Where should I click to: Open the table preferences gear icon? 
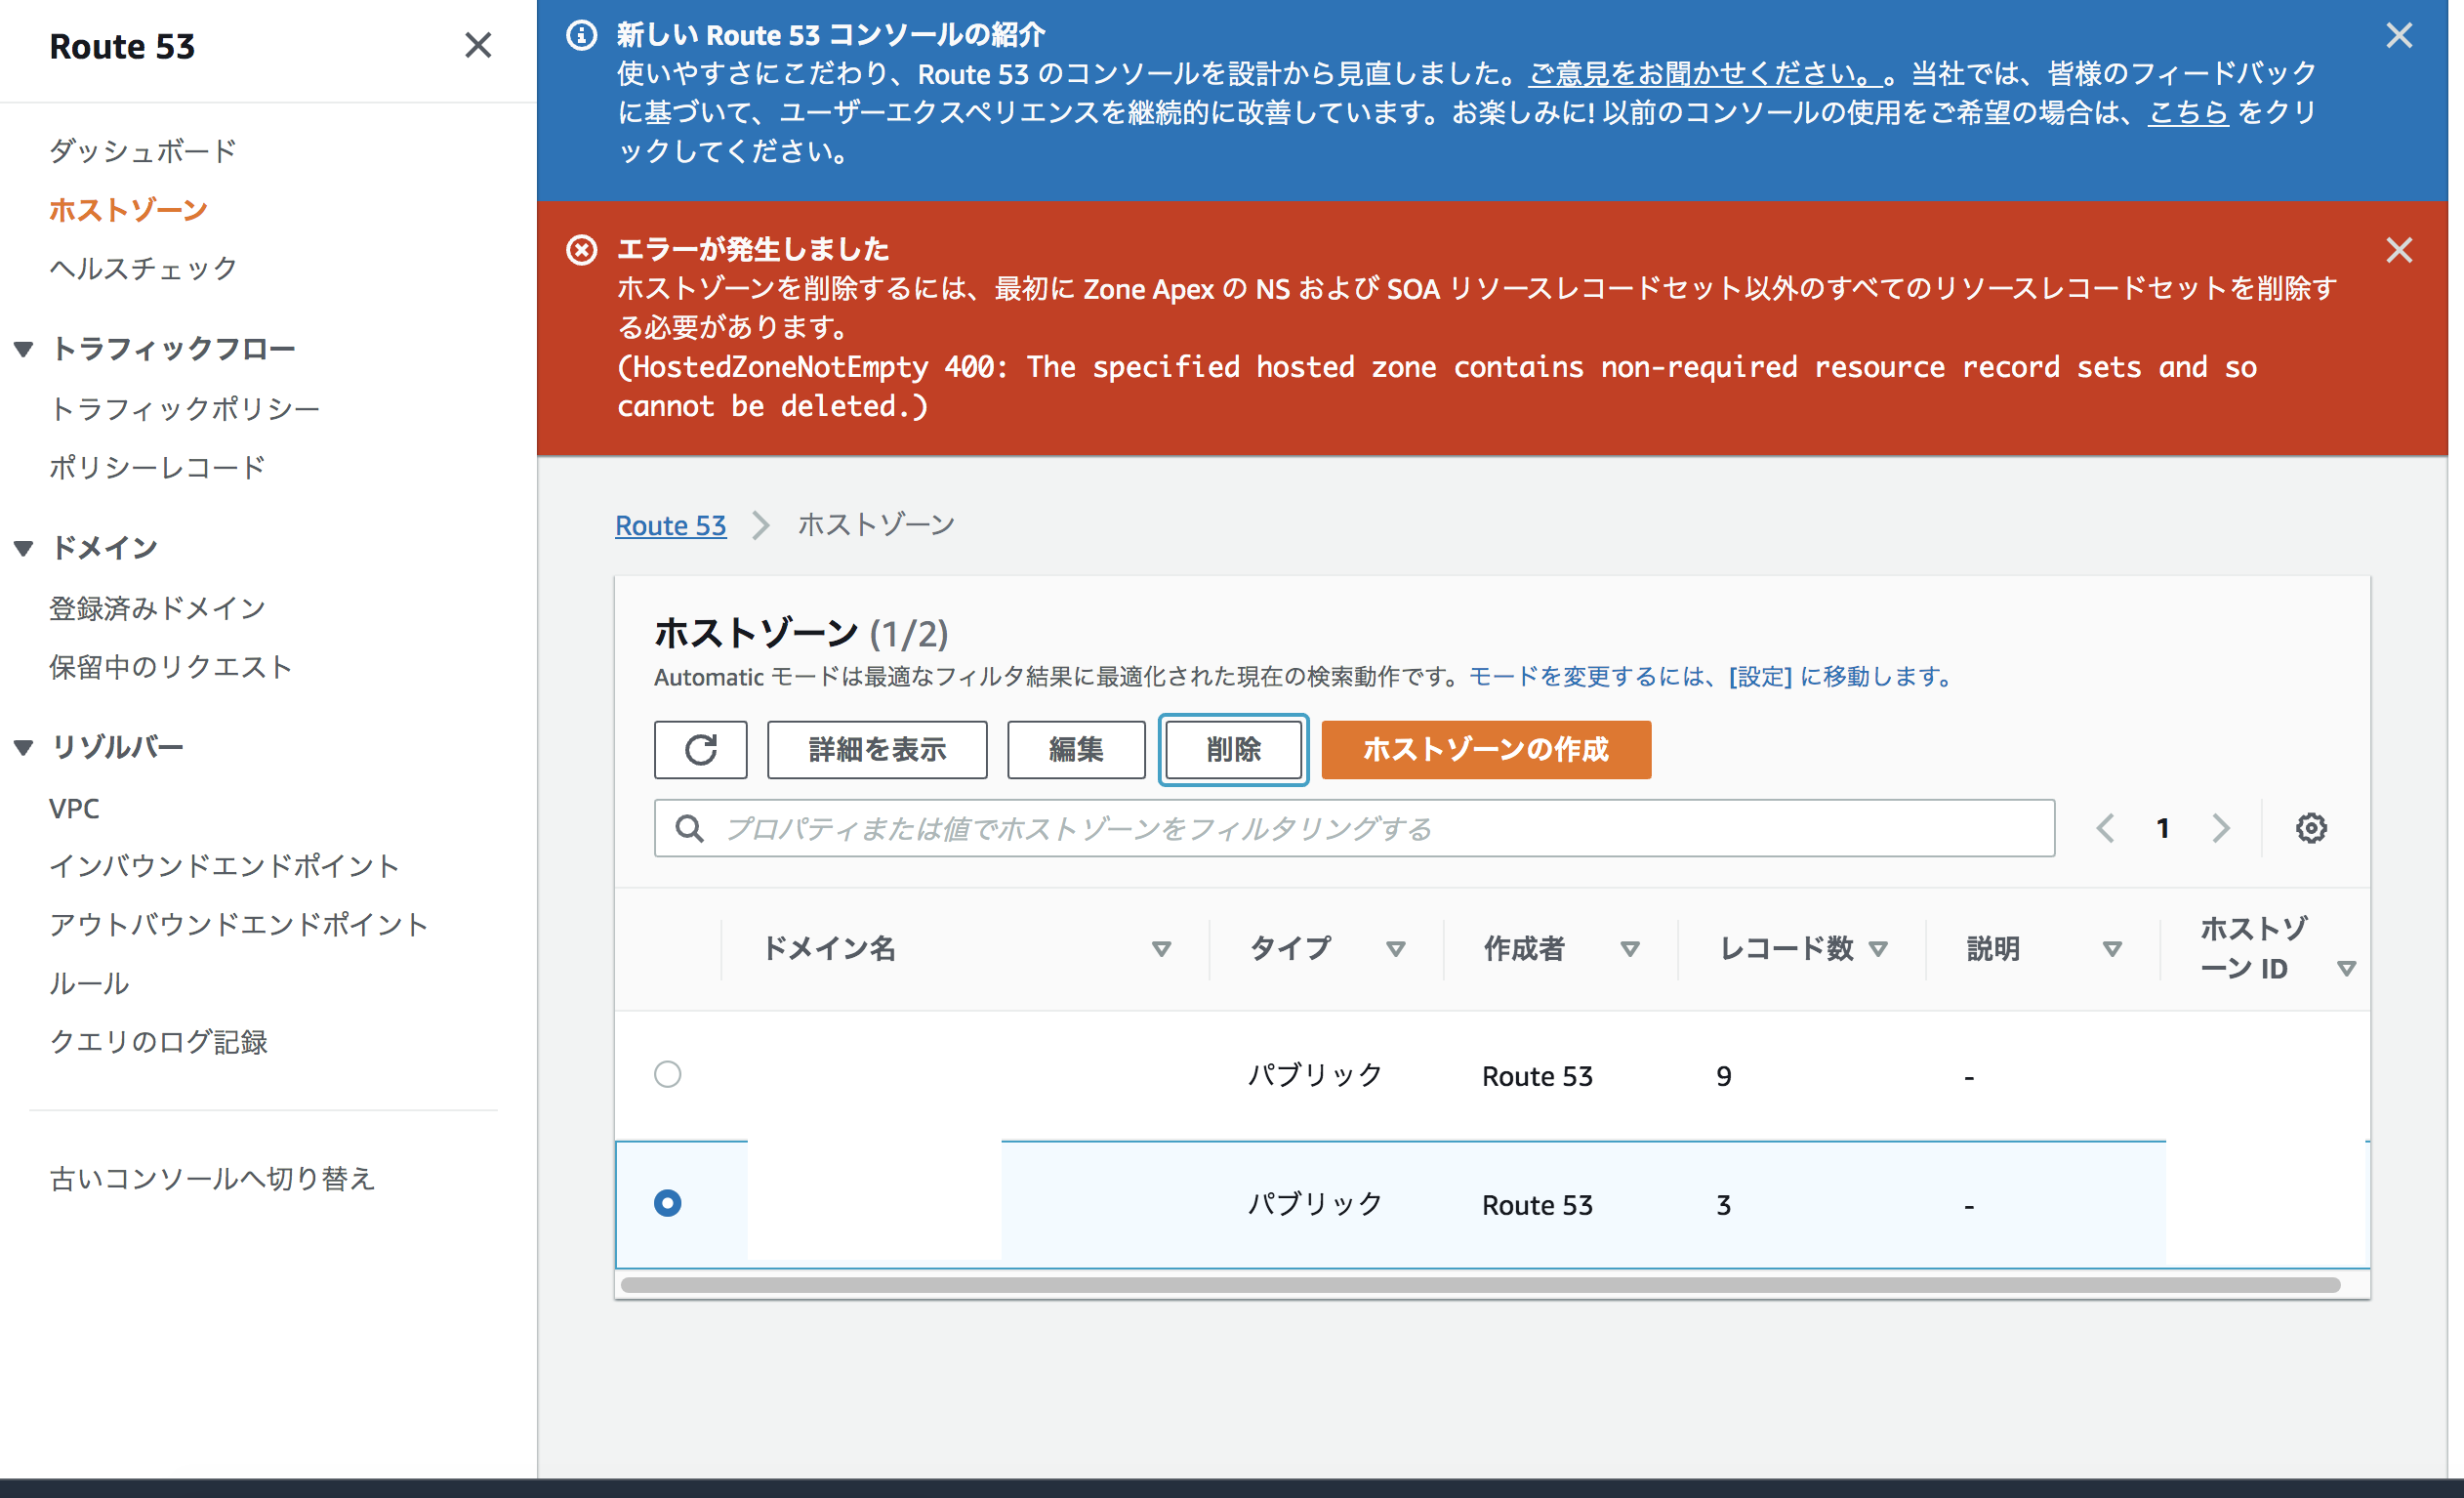[x=2310, y=827]
